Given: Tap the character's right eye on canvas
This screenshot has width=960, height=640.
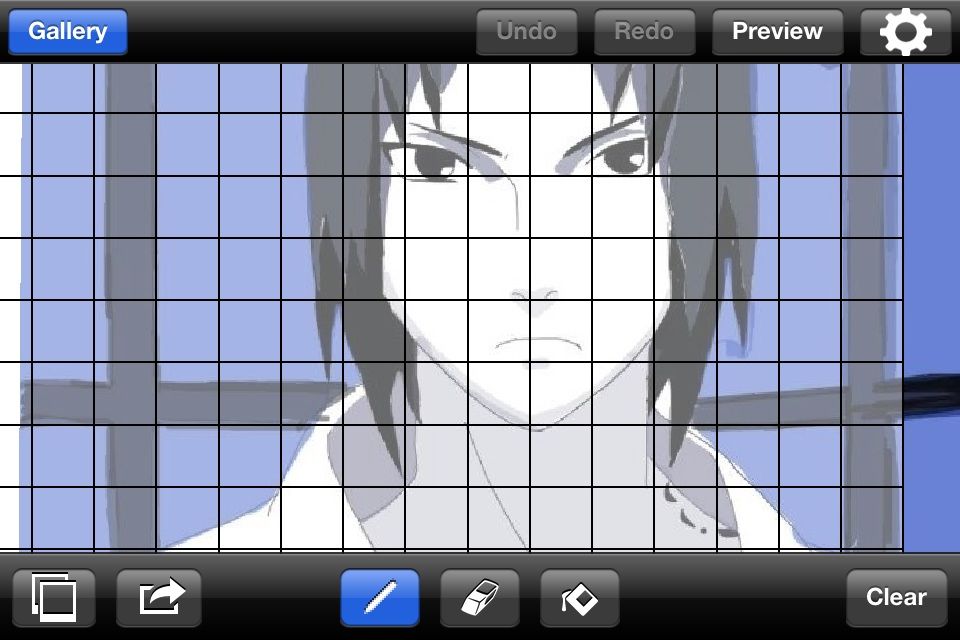Looking at the screenshot, I should tap(620, 154).
